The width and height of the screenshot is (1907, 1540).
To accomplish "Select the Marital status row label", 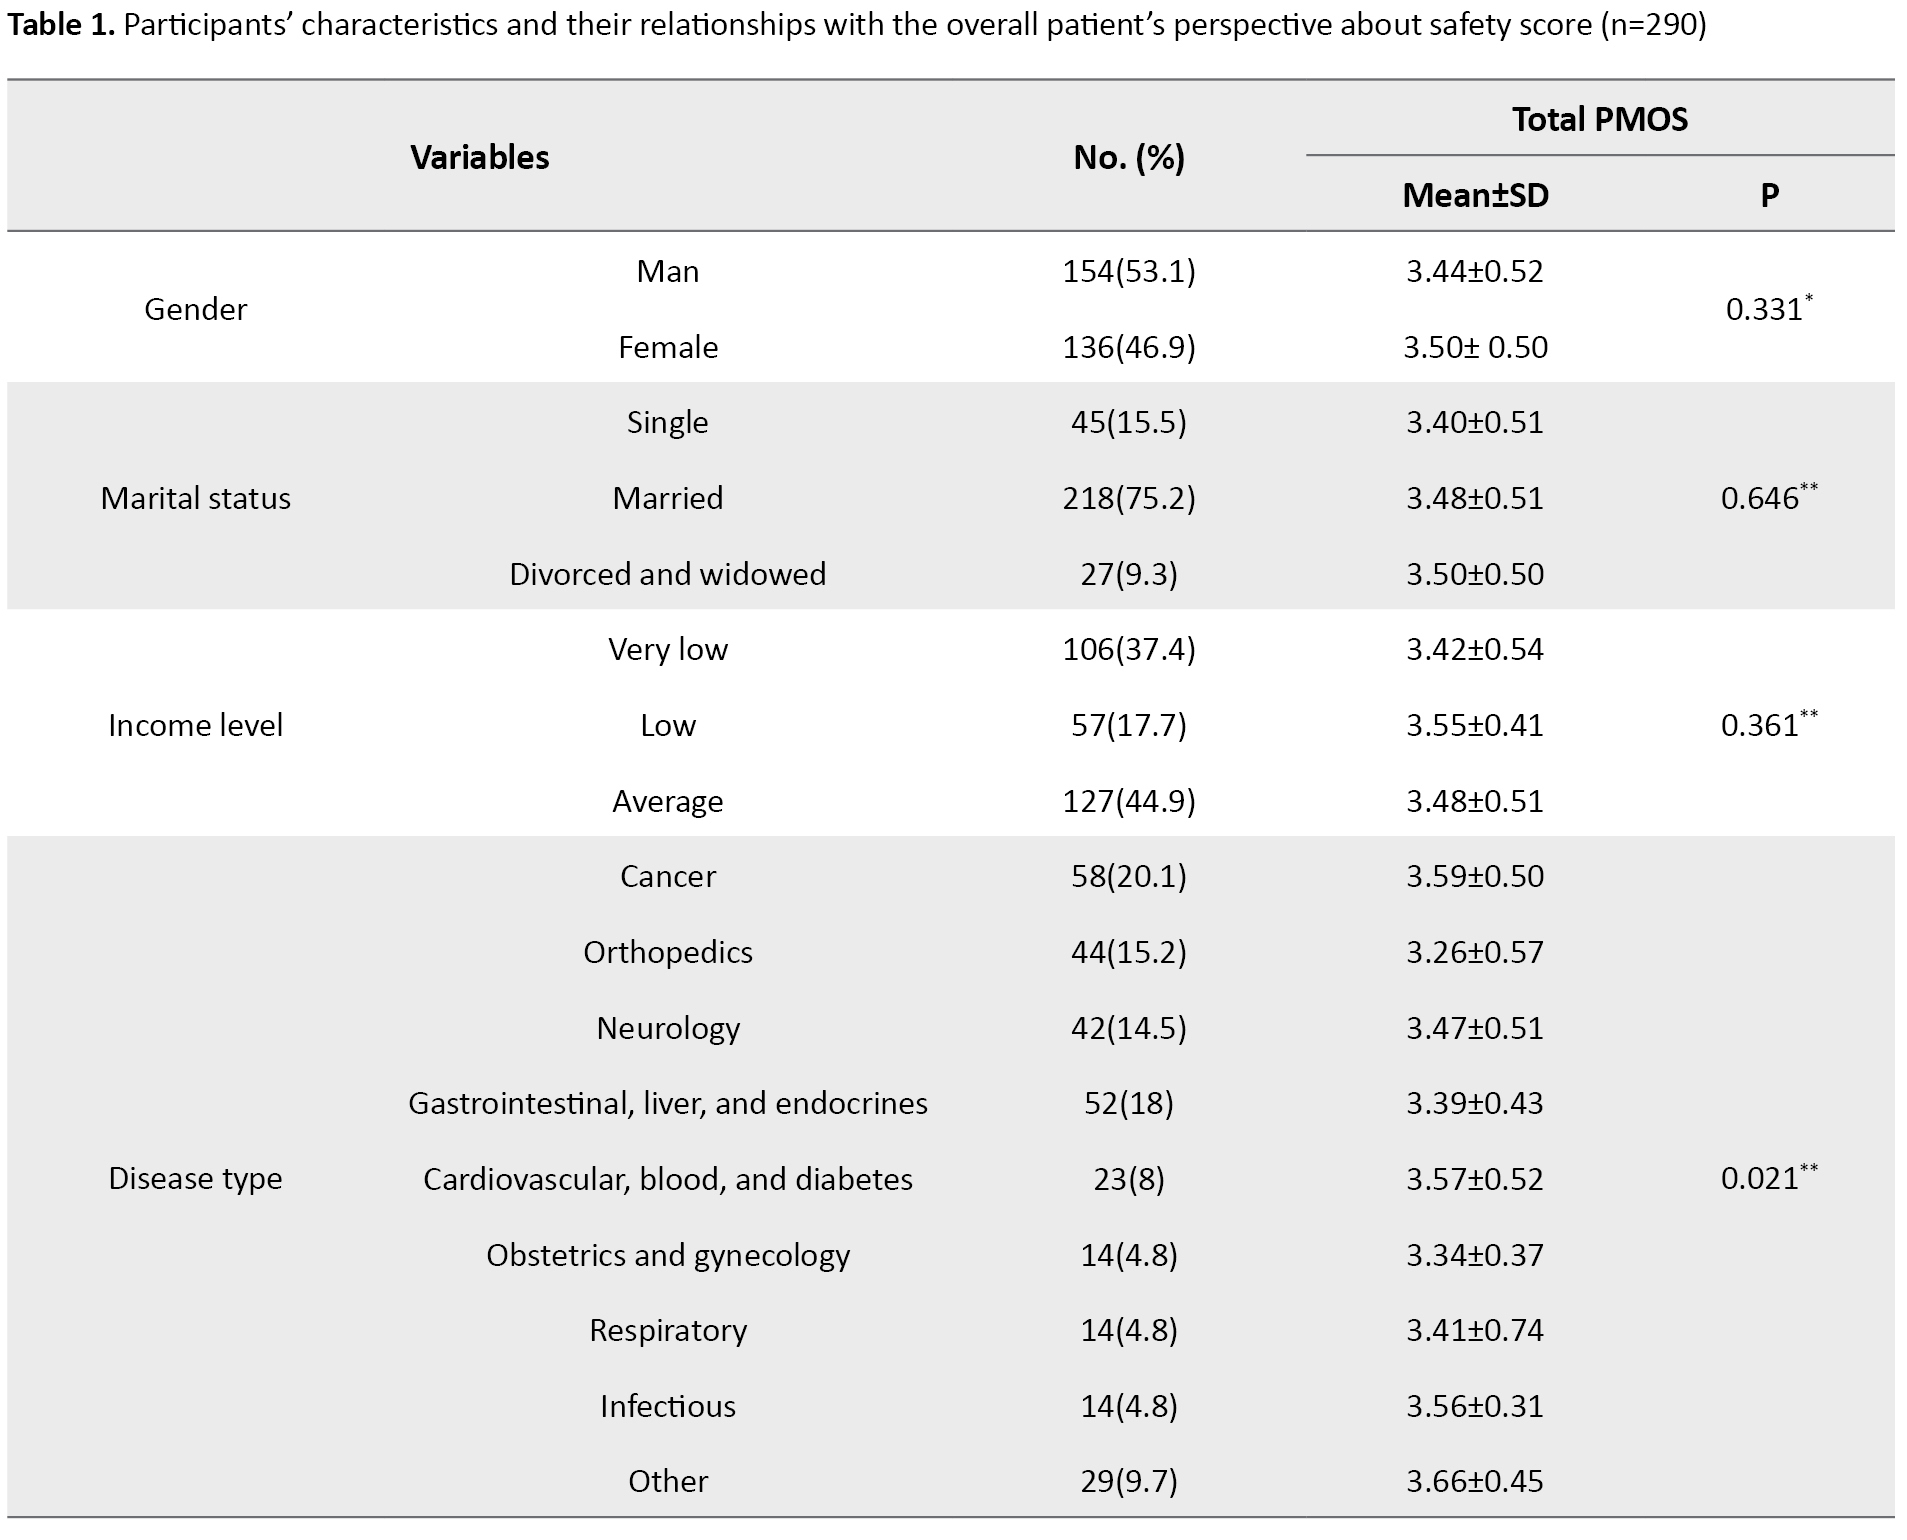I will (x=195, y=498).
